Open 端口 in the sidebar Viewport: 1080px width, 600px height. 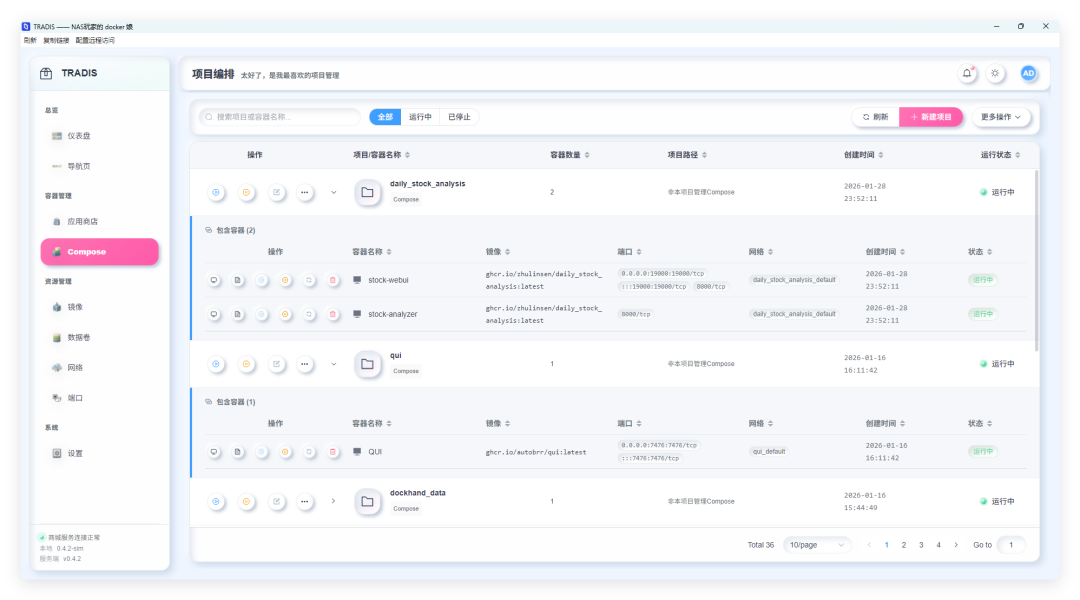[x=100, y=398]
